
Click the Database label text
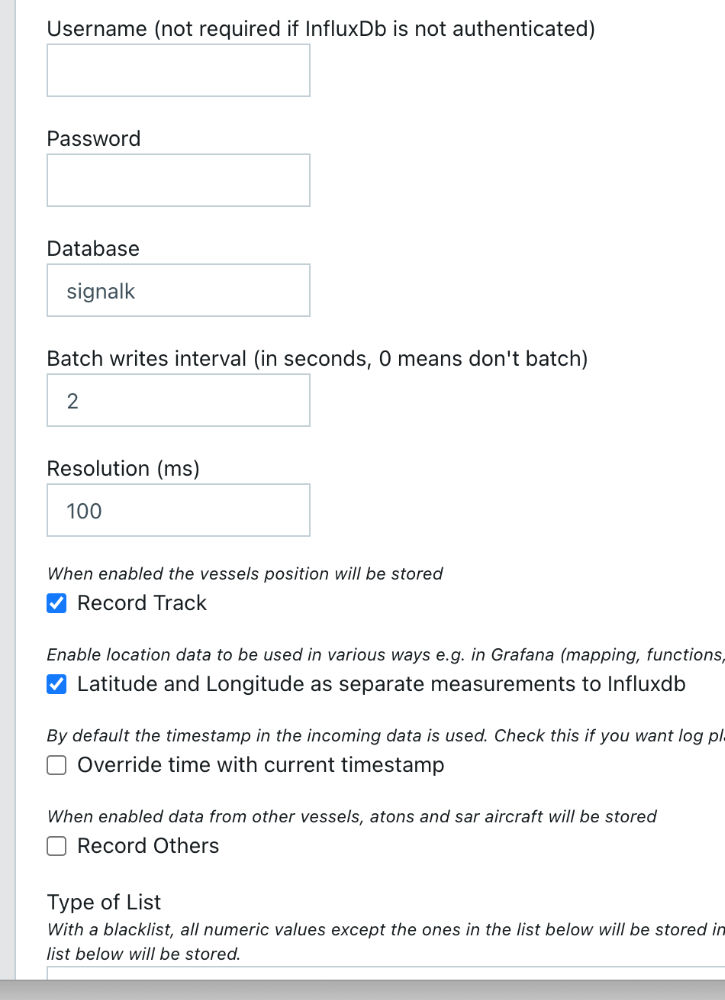click(93, 249)
